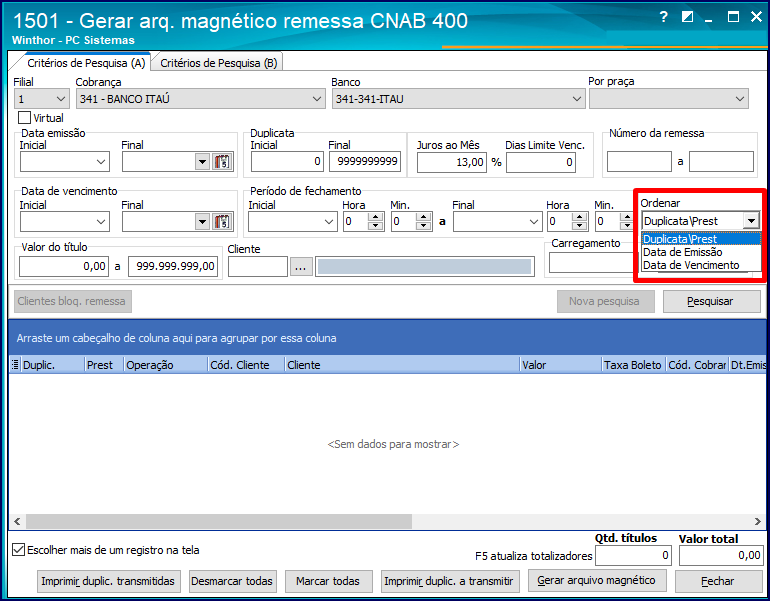Open Período de fechamento Inicial date dropdown
The width and height of the screenshot is (770, 601).
coord(329,221)
